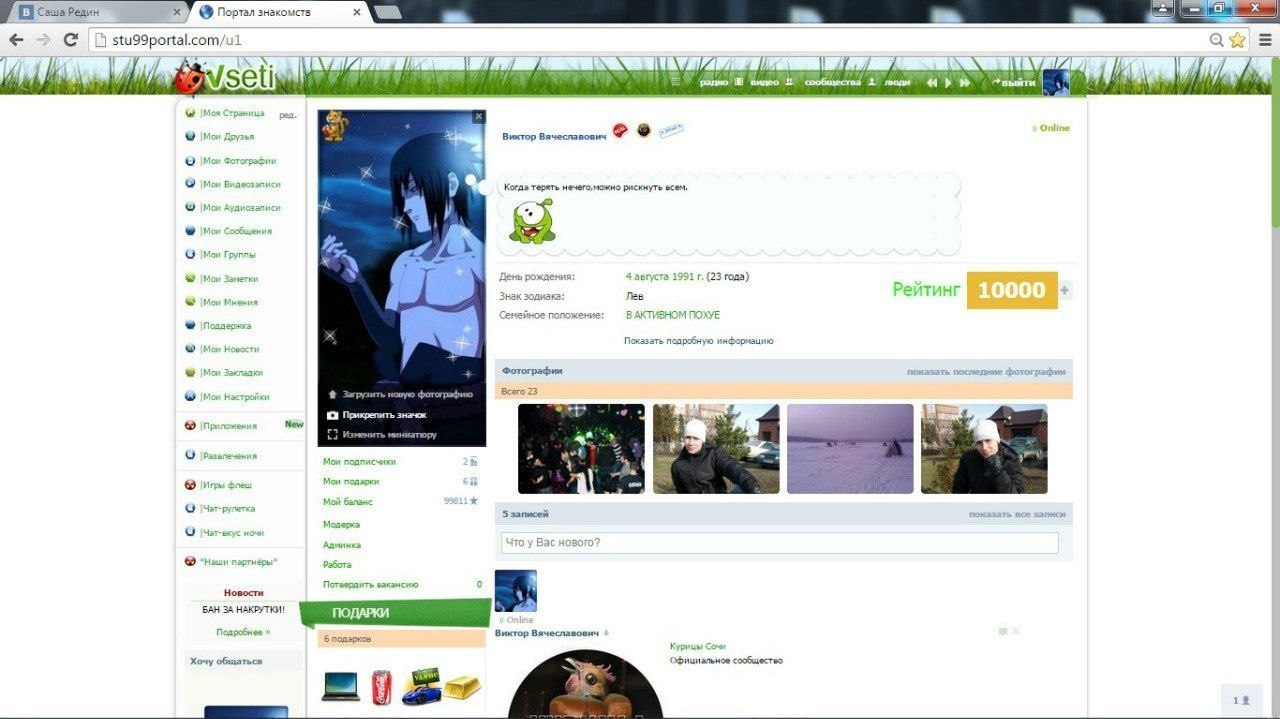1280x719 pixels.
Task: Click the gold bar gift icon
Action: click(x=462, y=688)
